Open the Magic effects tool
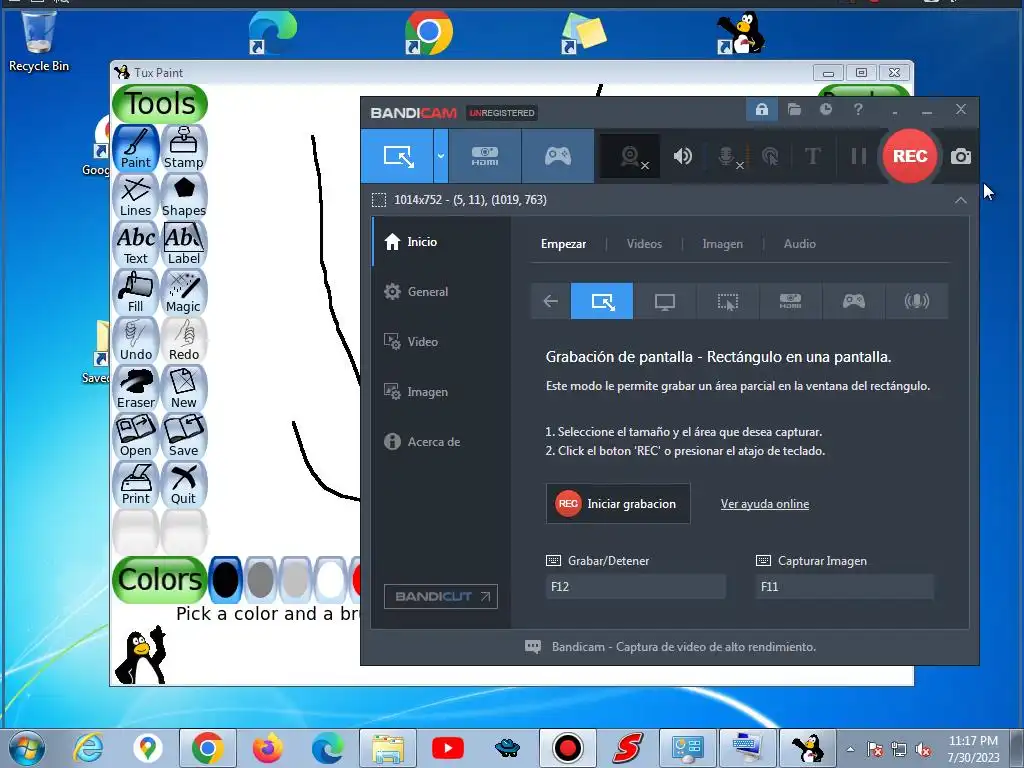Screen dimensions: 1024x768 pos(184,292)
